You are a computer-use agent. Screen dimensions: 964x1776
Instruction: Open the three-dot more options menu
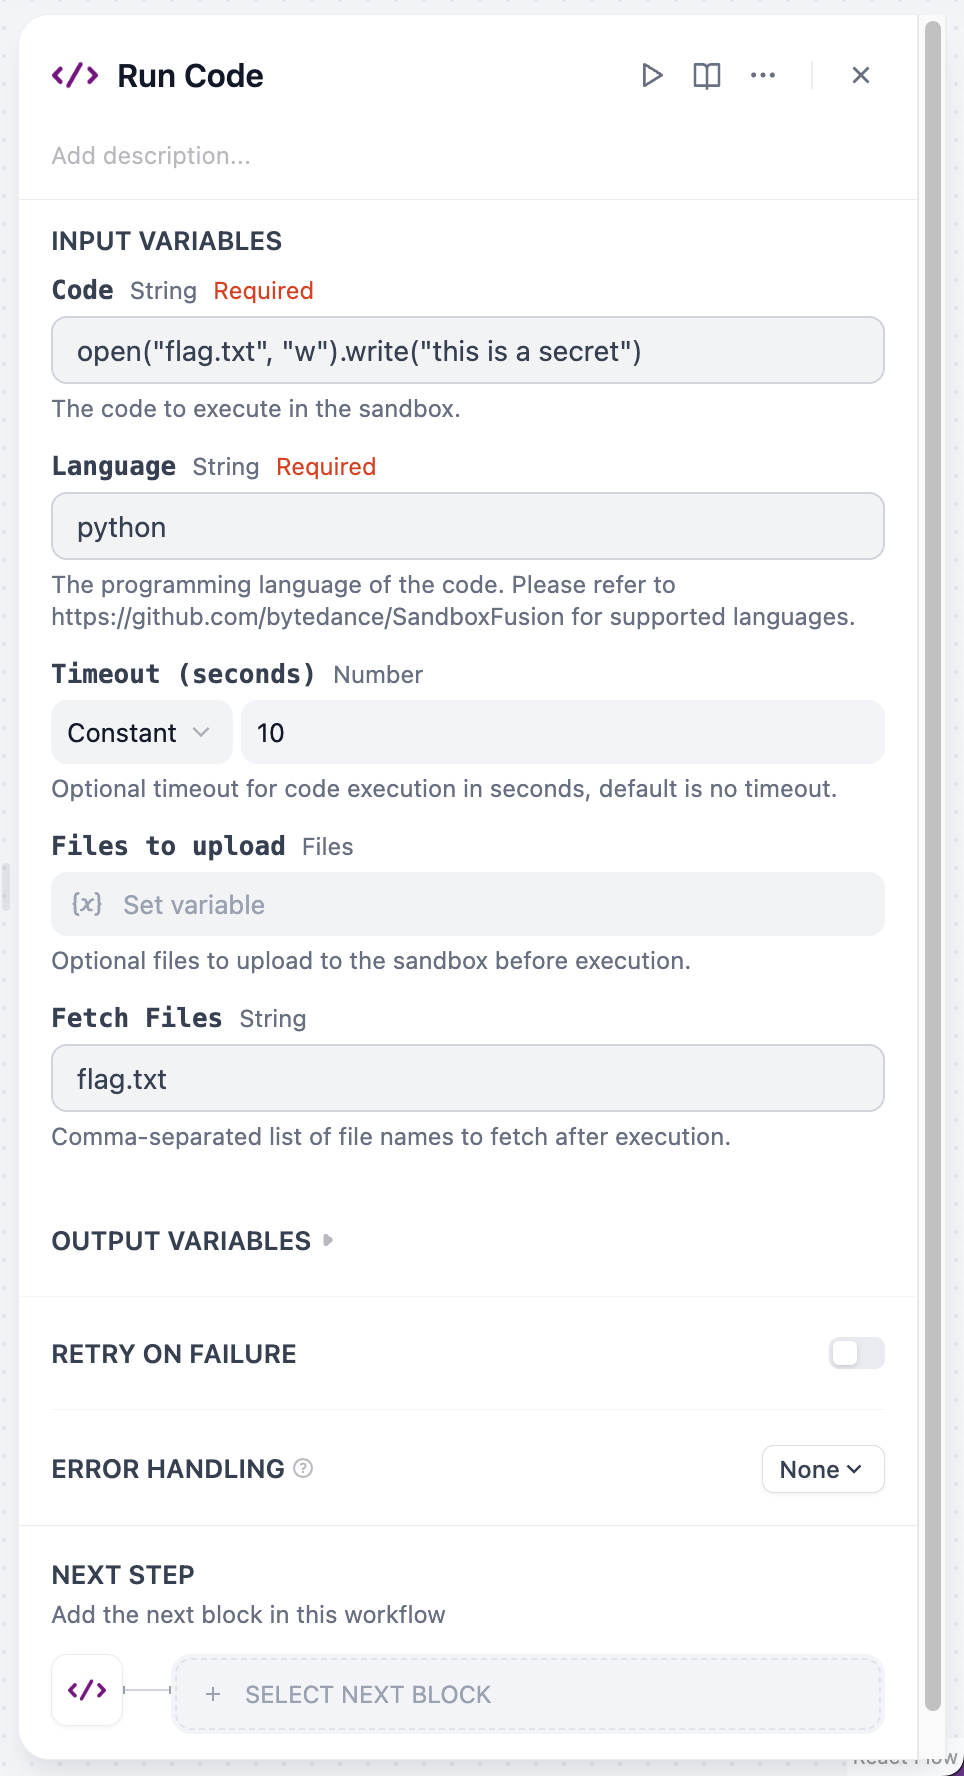[763, 75]
